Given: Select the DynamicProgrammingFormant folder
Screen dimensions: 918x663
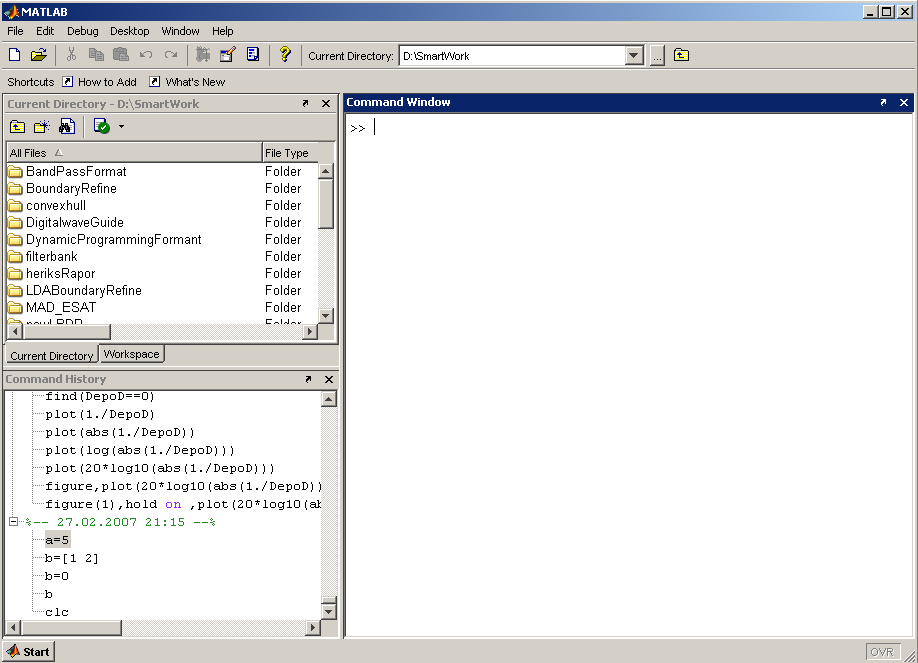Looking at the screenshot, I should click(x=114, y=240).
